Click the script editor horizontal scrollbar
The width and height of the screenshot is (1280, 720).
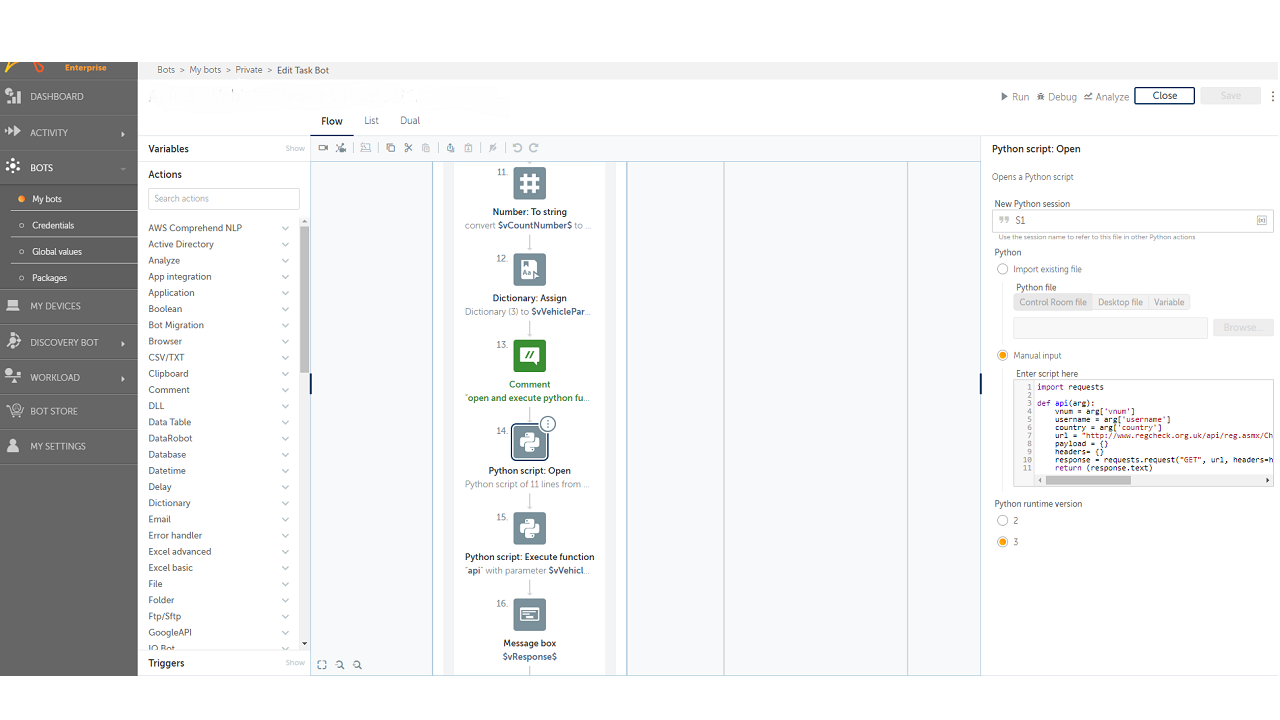click(x=1088, y=480)
